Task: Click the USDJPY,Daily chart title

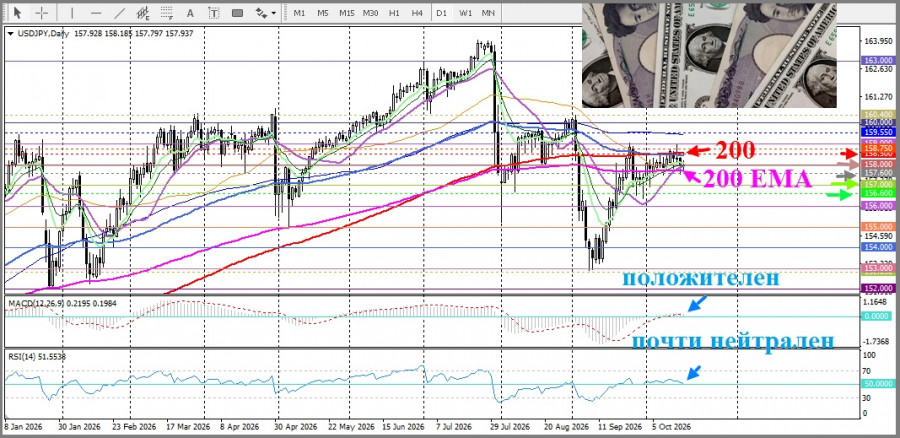Action: tap(42, 34)
